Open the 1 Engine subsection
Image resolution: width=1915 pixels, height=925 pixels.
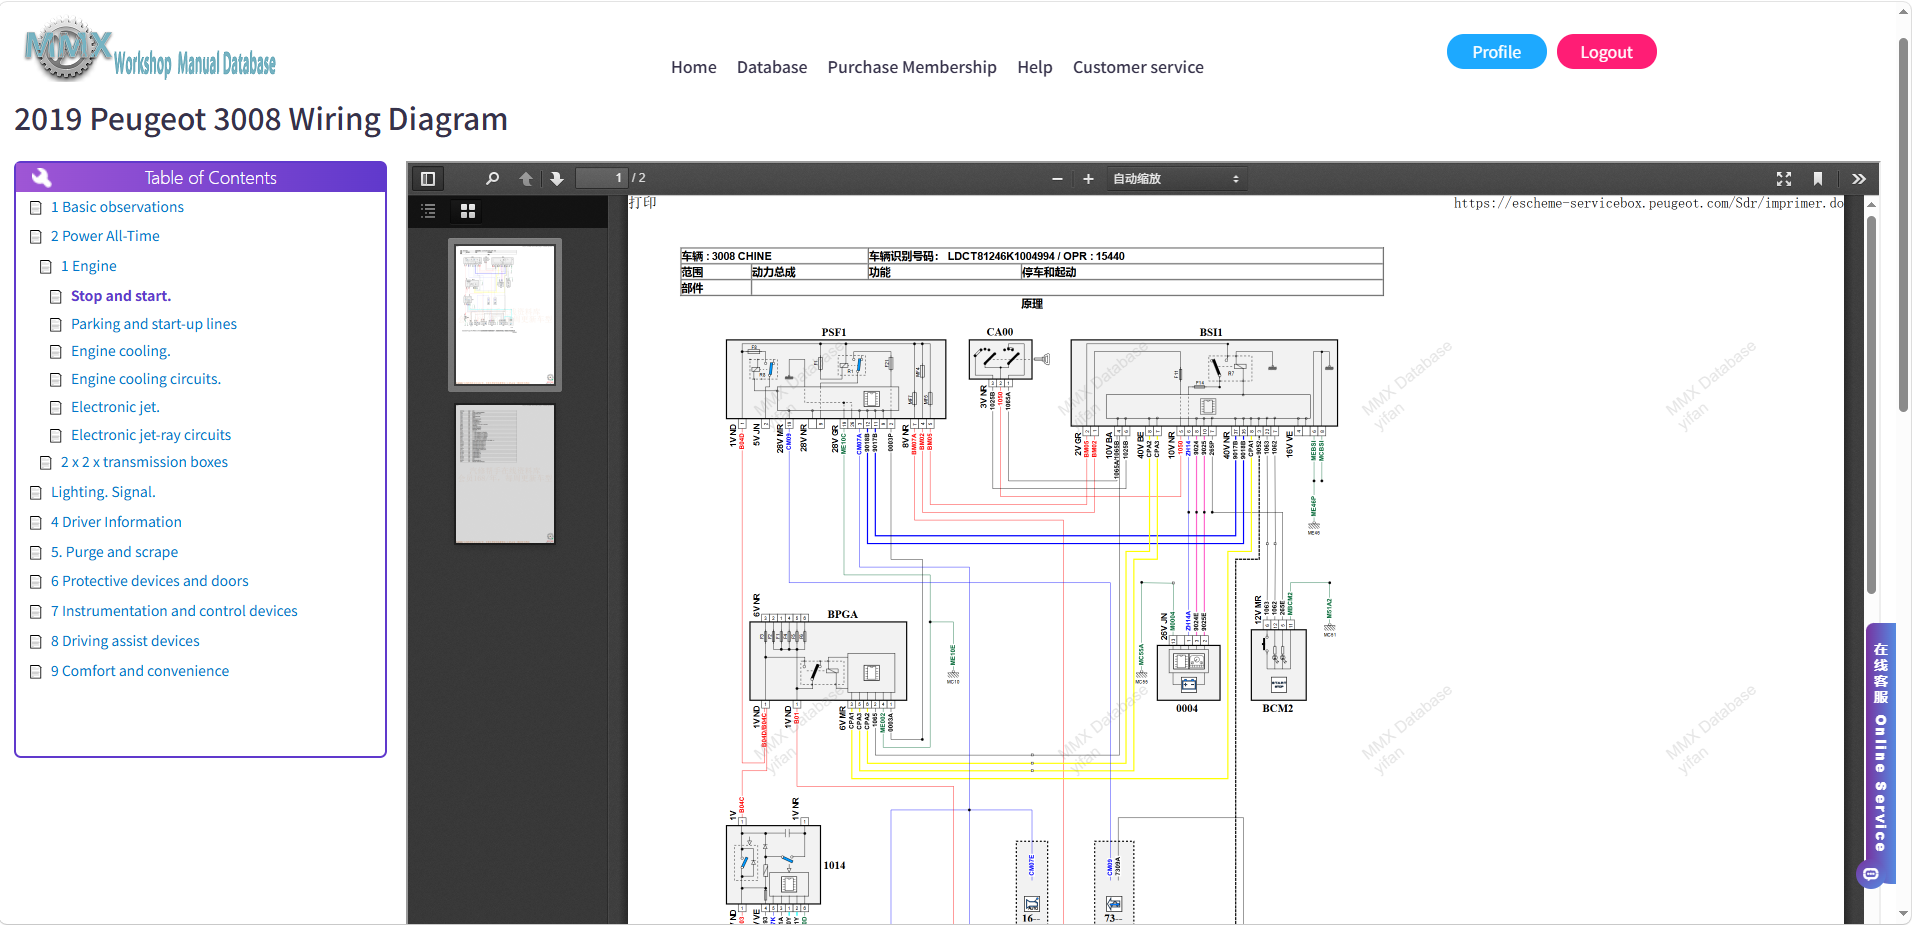[89, 266]
